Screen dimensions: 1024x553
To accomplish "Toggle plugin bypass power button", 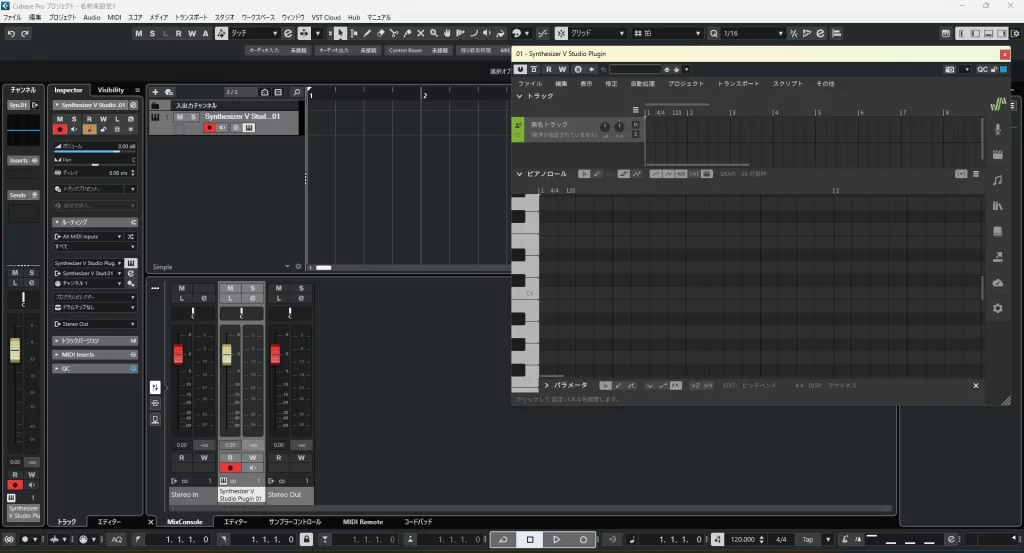I will click(x=520, y=69).
